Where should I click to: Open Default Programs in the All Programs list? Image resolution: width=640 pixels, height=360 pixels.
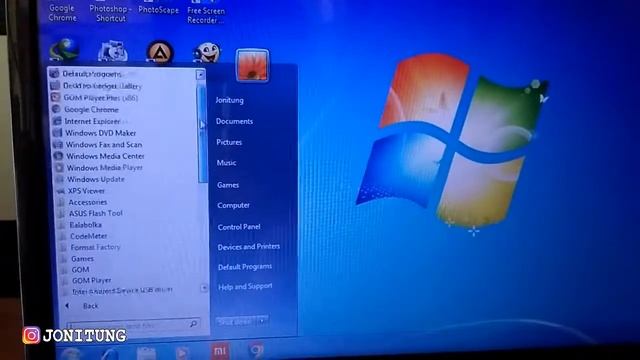(92, 74)
